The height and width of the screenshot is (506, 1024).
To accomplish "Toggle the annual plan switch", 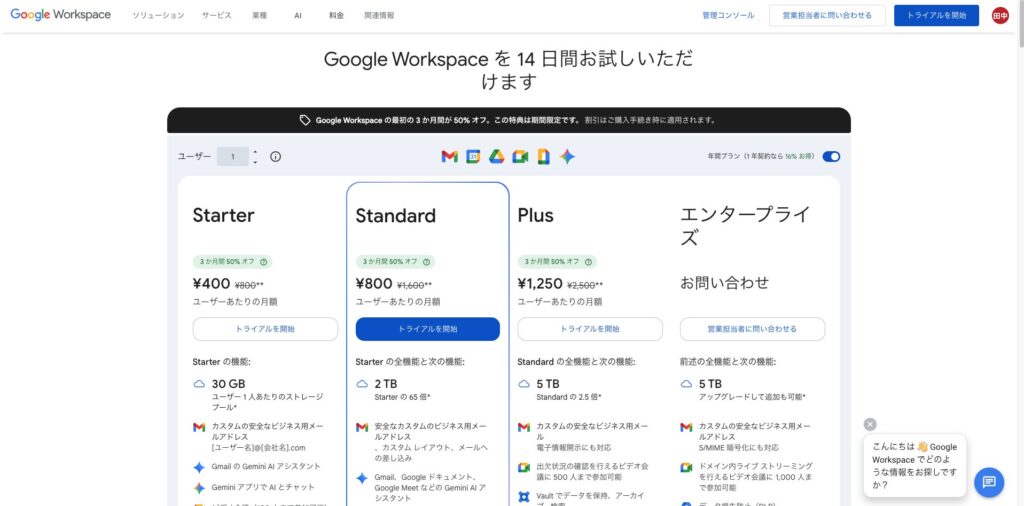I will (x=831, y=156).
